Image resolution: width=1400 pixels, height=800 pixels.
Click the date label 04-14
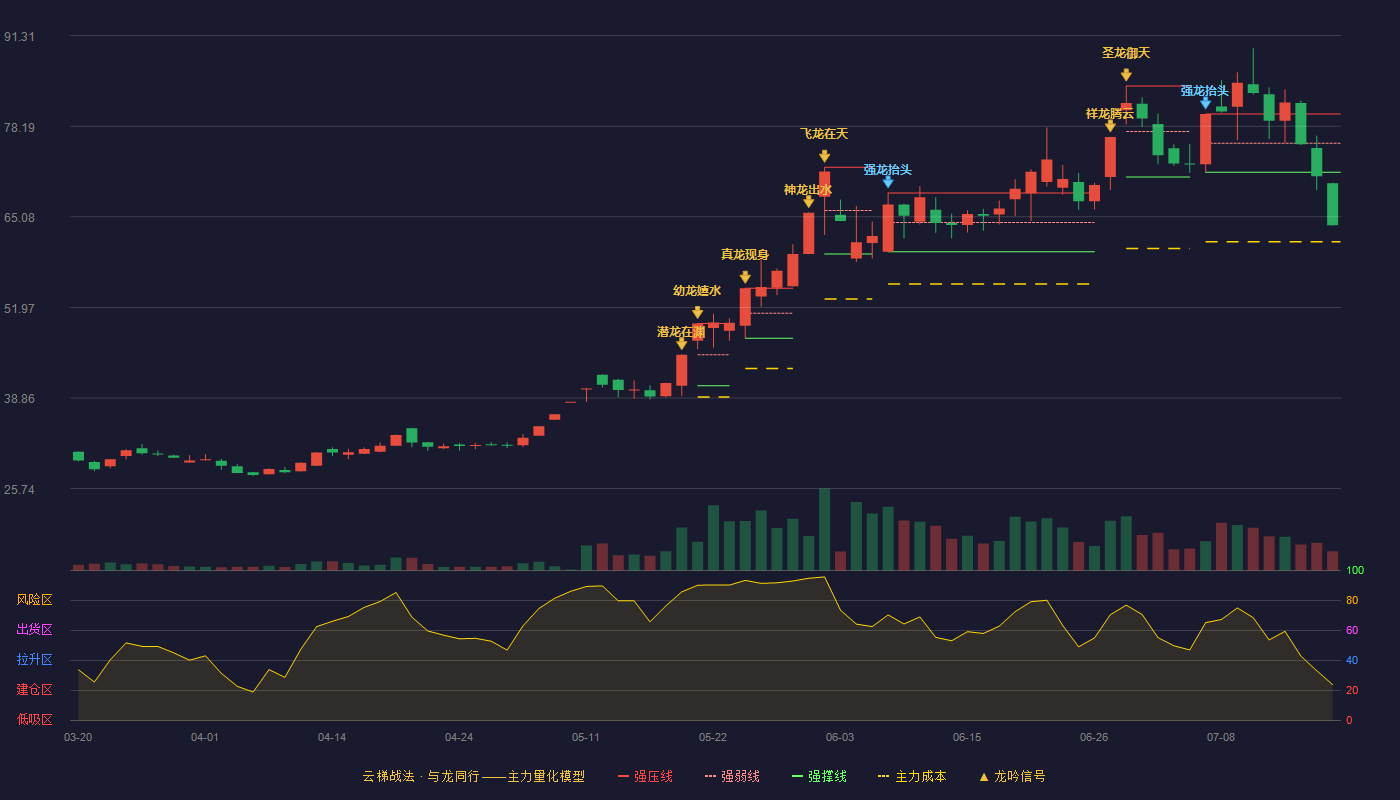click(x=332, y=737)
